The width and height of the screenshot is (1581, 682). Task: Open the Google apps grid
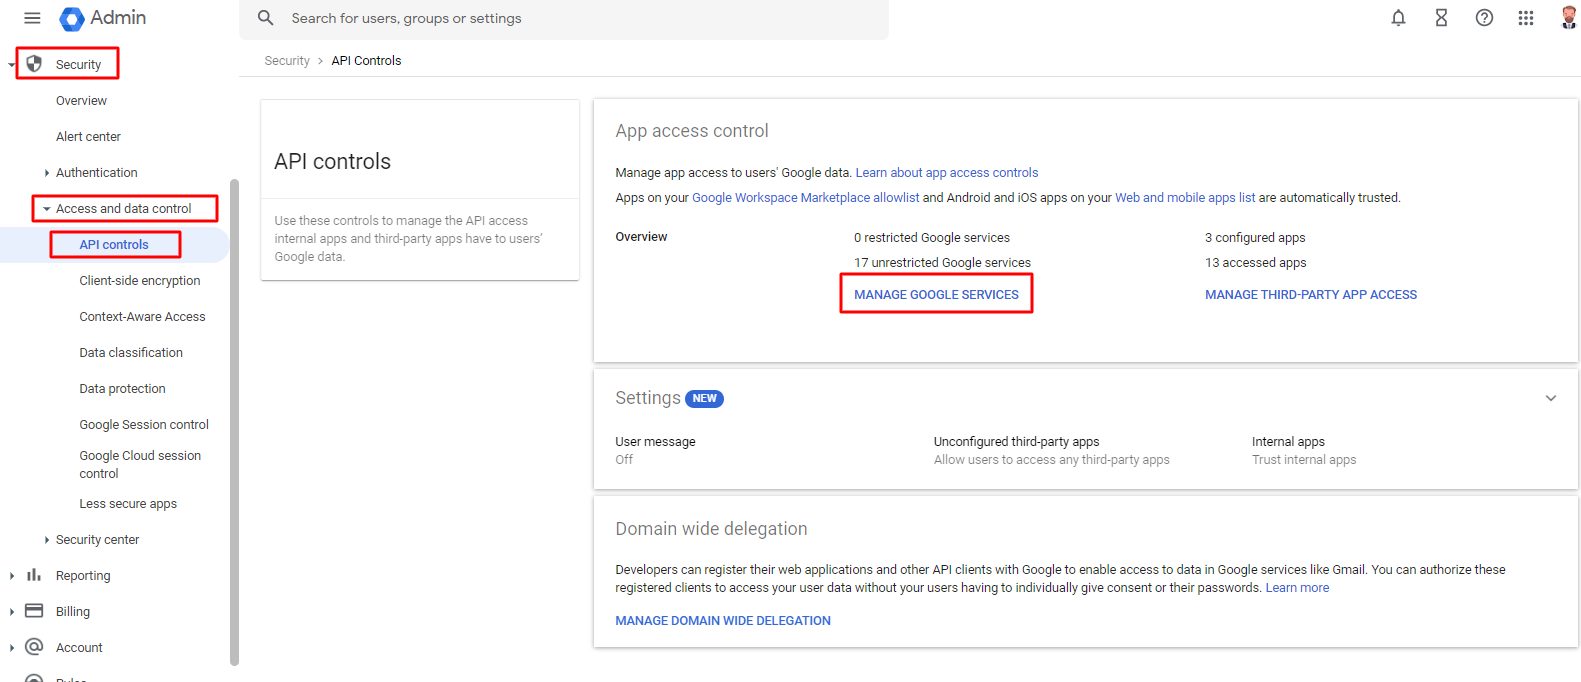point(1525,18)
